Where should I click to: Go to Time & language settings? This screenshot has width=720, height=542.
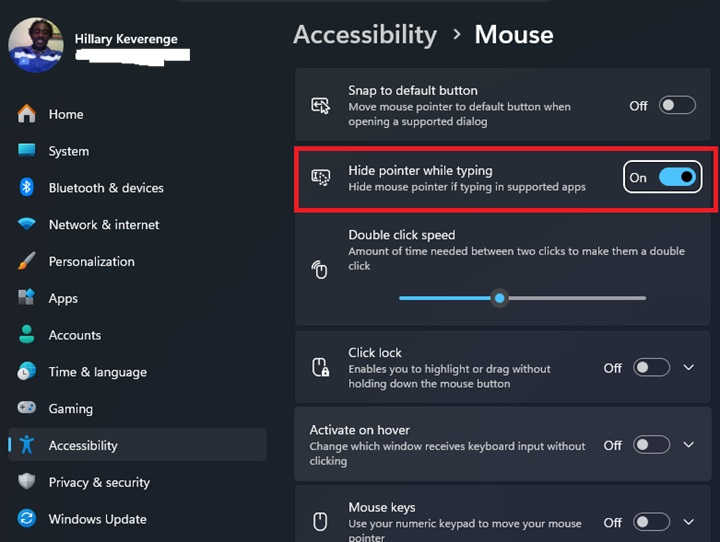[x=137, y=371]
